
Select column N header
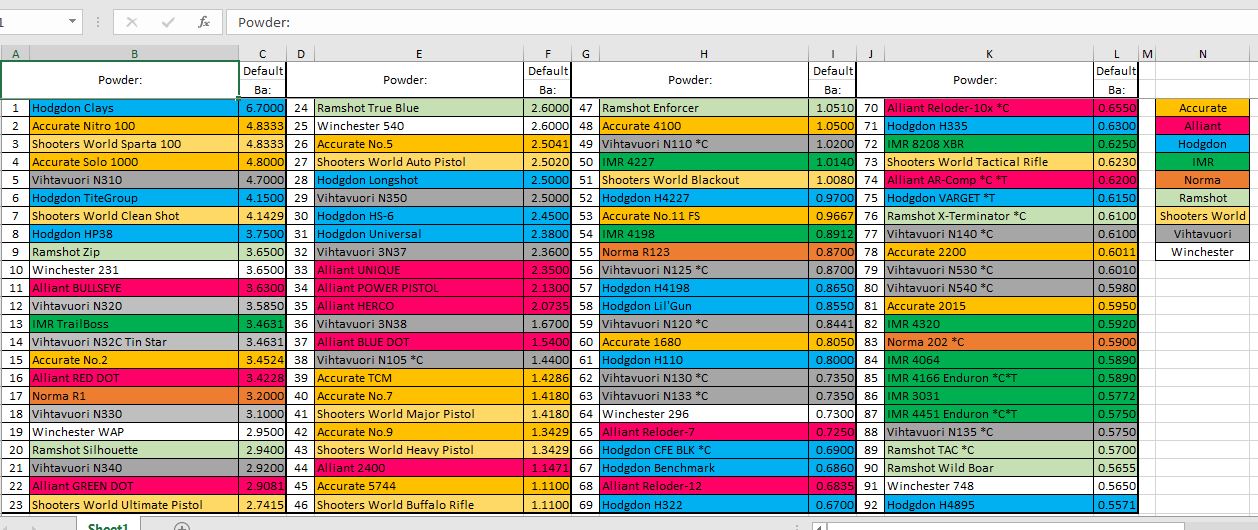coord(1202,53)
